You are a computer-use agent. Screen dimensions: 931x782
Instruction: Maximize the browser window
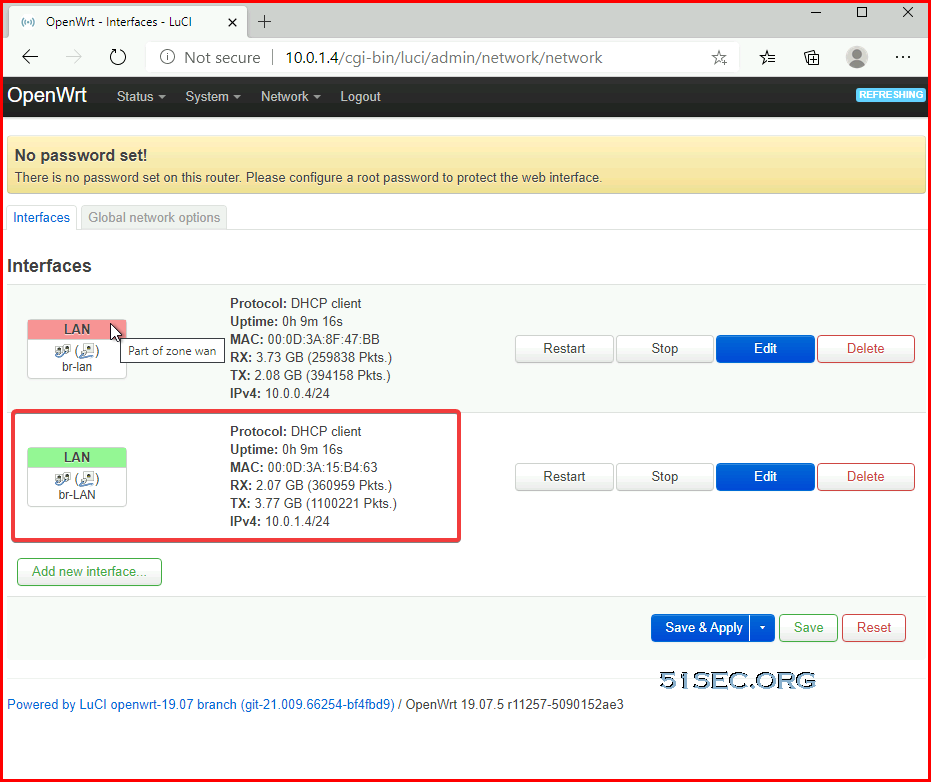click(862, 12)
